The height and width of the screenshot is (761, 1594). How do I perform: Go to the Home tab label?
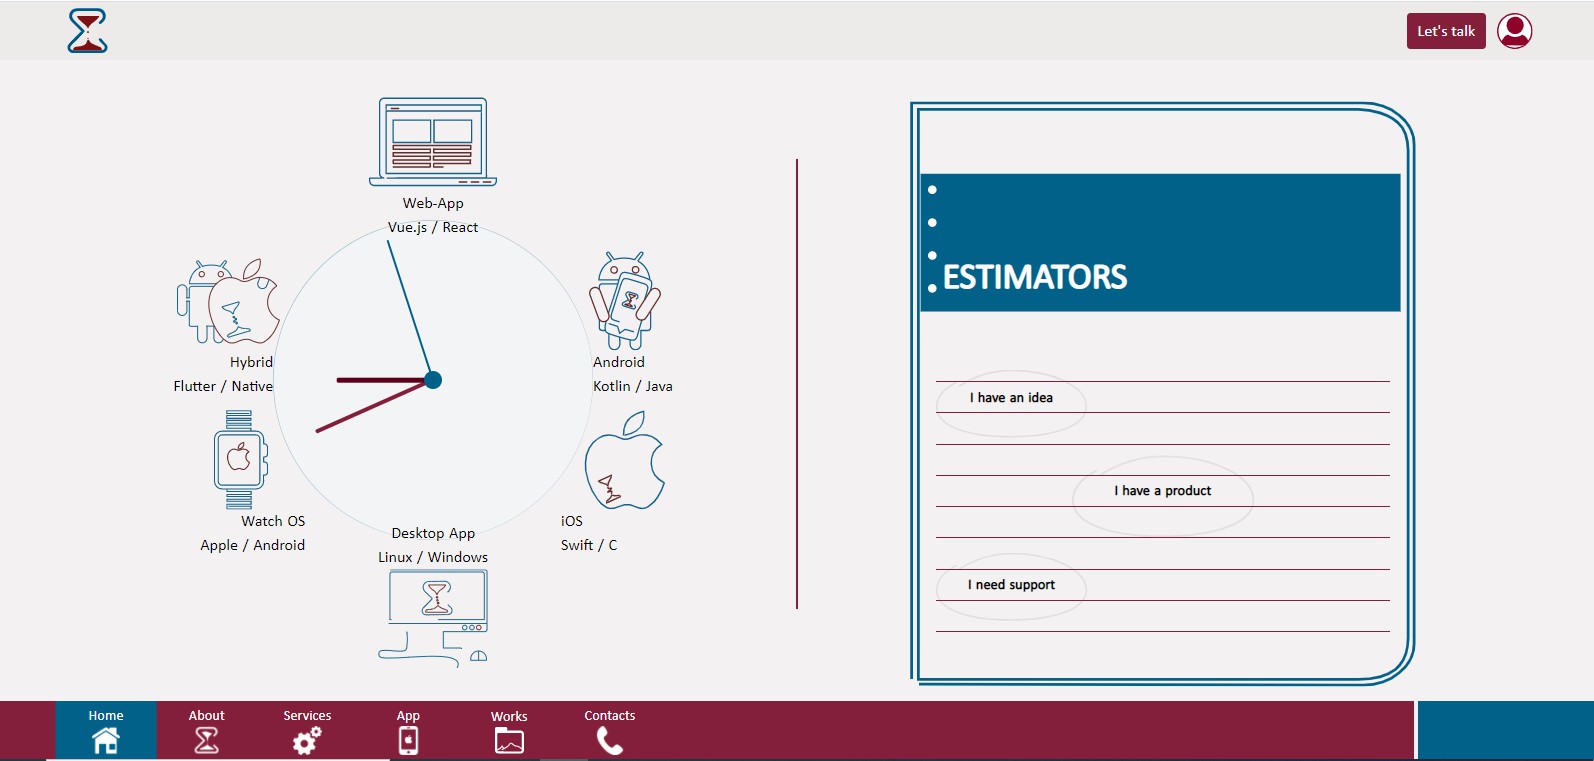click(x=106, y=715)
